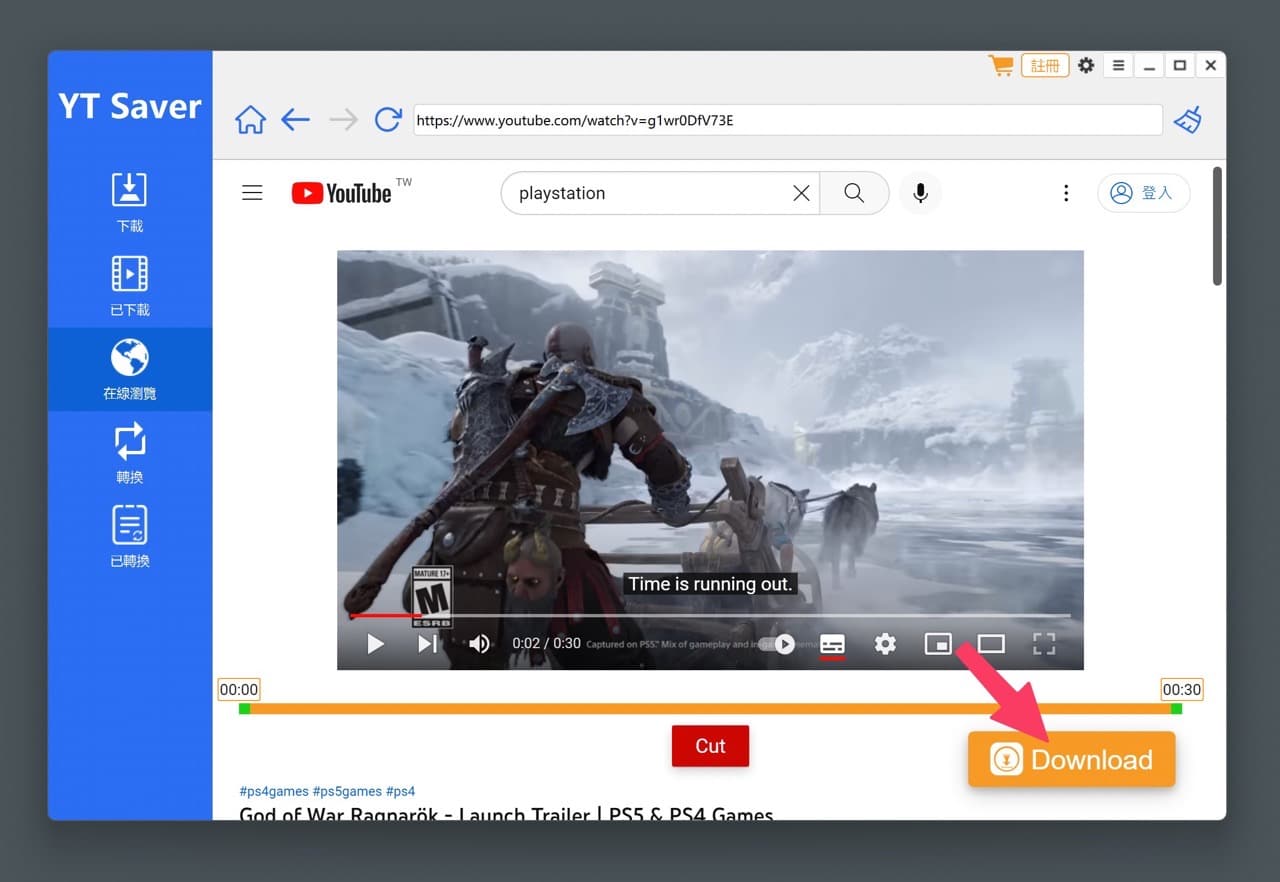The height and width of the screenshot is (882, 1280).
Task: Enable miniplayer mode
Action: [x=938, y=644]
